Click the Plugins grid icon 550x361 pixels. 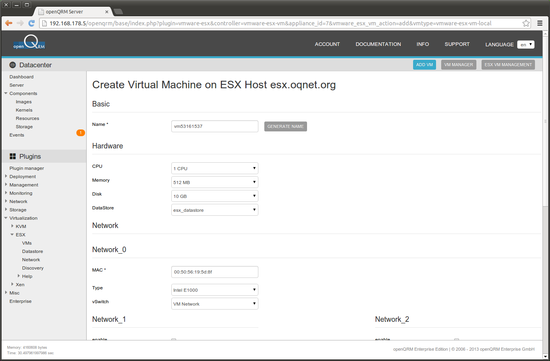[13, 156]
